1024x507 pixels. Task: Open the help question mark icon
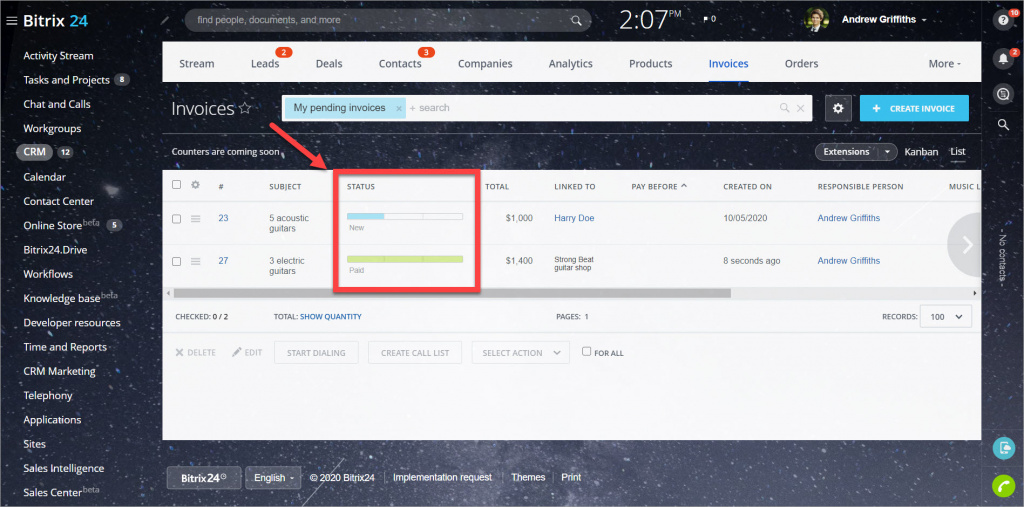click(1004, 20)
